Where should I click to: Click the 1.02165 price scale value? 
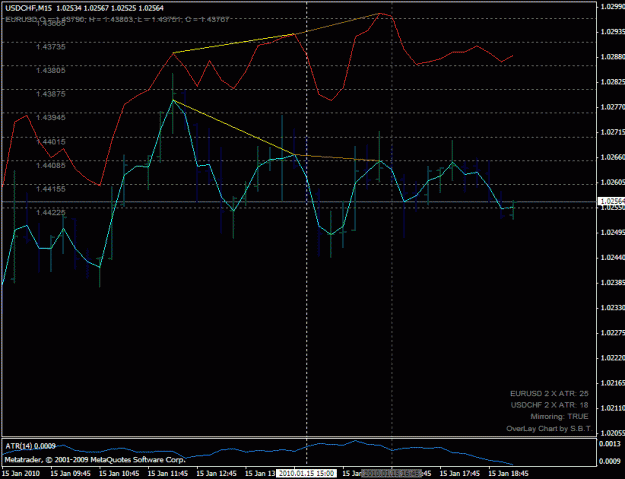(x=612, y=383)
